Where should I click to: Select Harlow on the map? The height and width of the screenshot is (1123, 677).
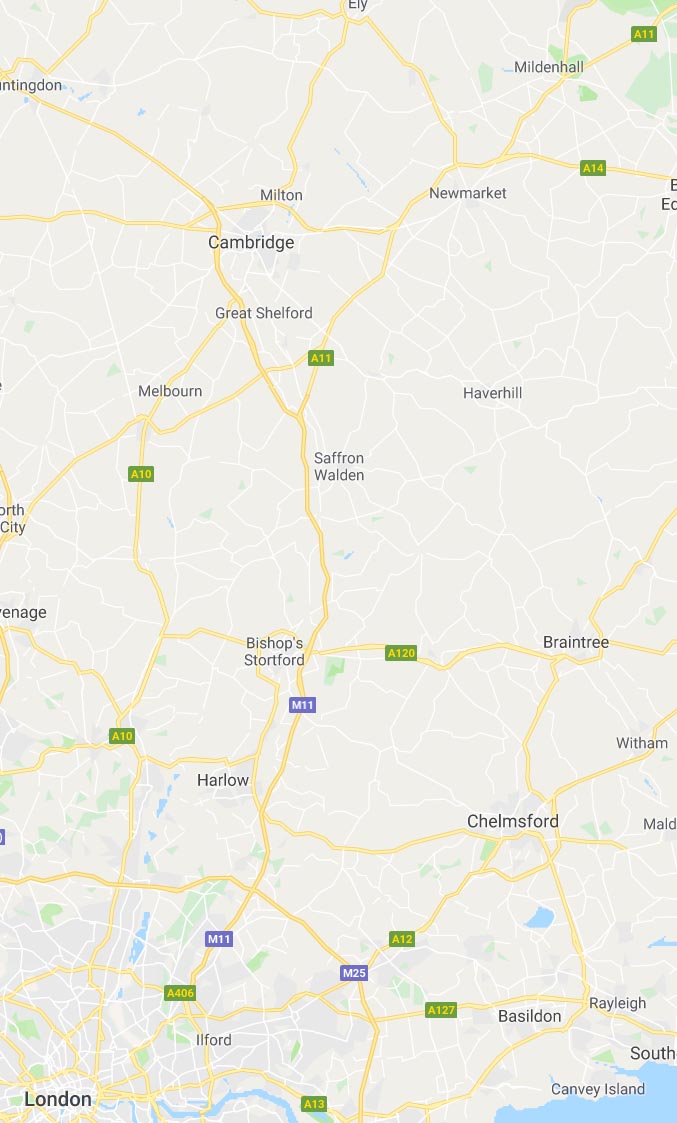223,781
